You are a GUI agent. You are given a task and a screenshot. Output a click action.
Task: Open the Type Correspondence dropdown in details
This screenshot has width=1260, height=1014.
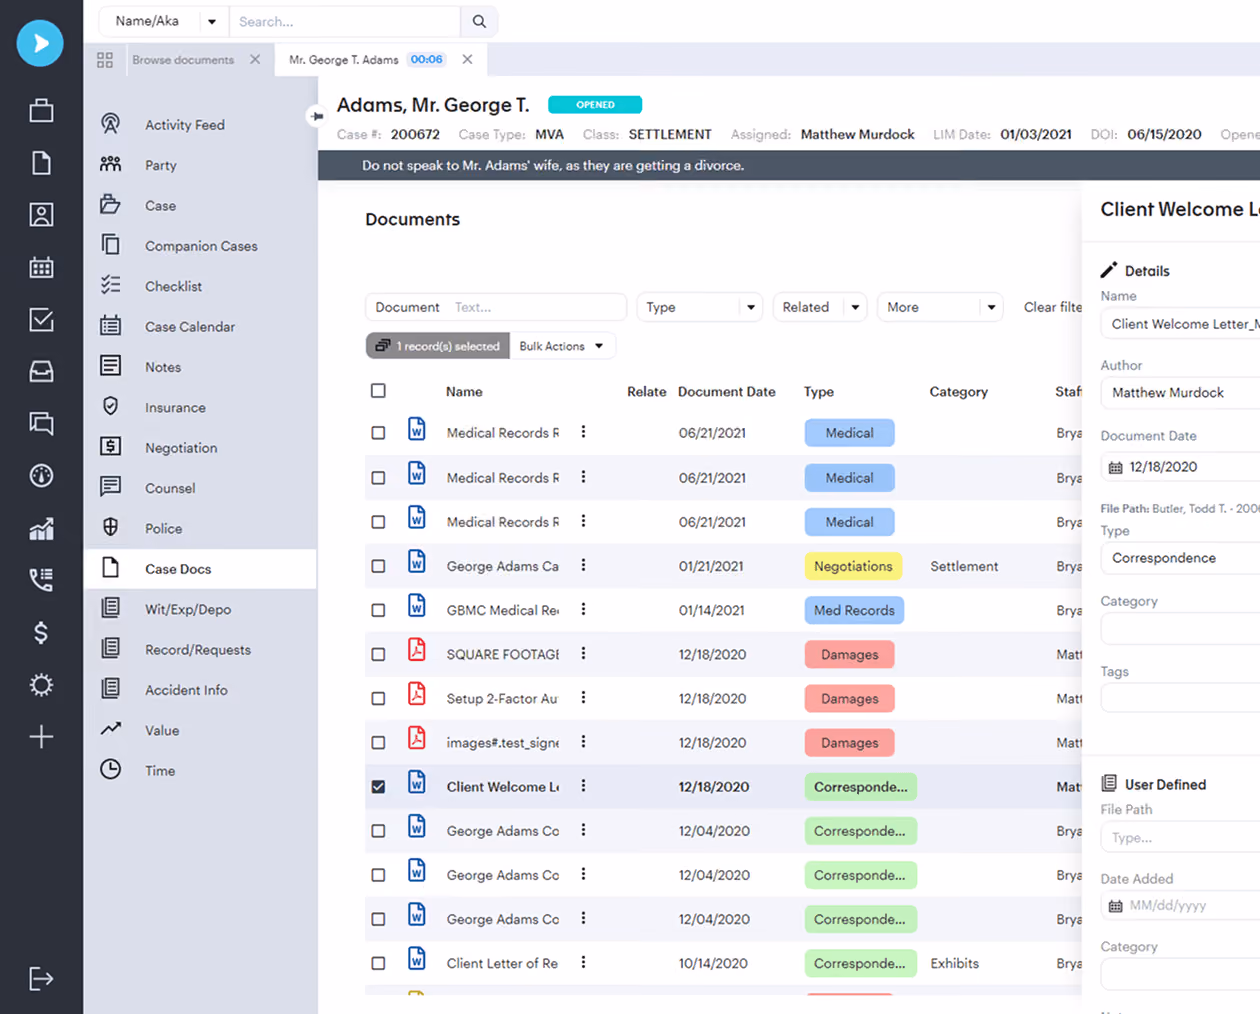click(x=1180, y=558)
